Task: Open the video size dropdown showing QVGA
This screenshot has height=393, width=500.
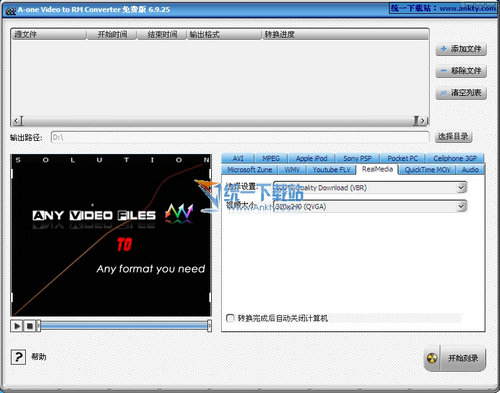Action: click(370, 206)
